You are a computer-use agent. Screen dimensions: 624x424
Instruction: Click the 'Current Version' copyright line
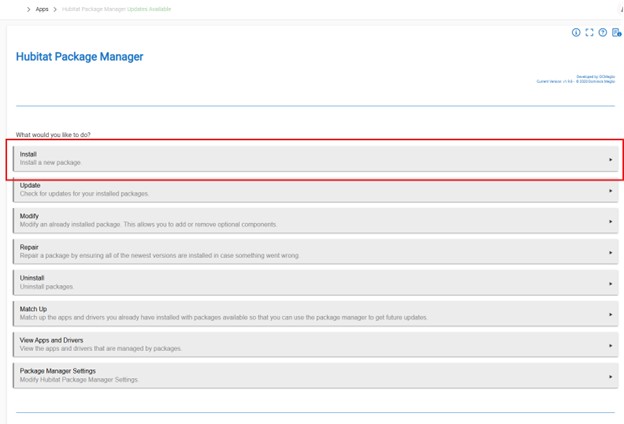coord(575,81)
